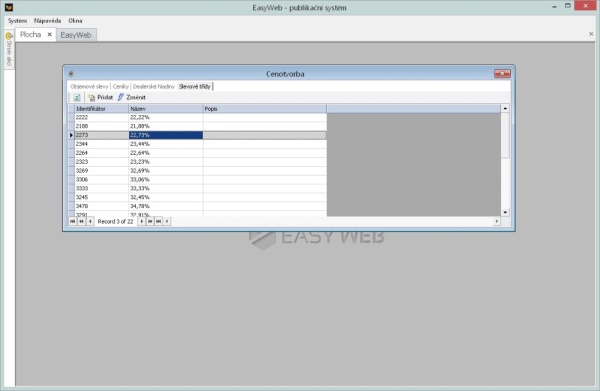600x391 pixels.
Task: Click the horizontal scroll left arrow by navigator
Action: pos(167,222)
